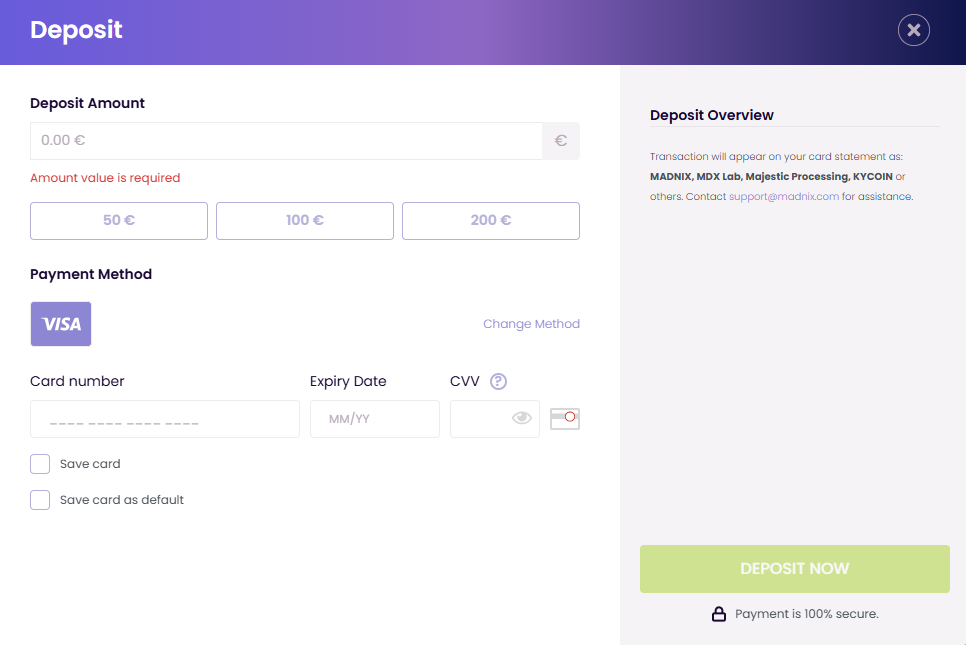Toggle CVV visibility eye icon

coord(521,418)
